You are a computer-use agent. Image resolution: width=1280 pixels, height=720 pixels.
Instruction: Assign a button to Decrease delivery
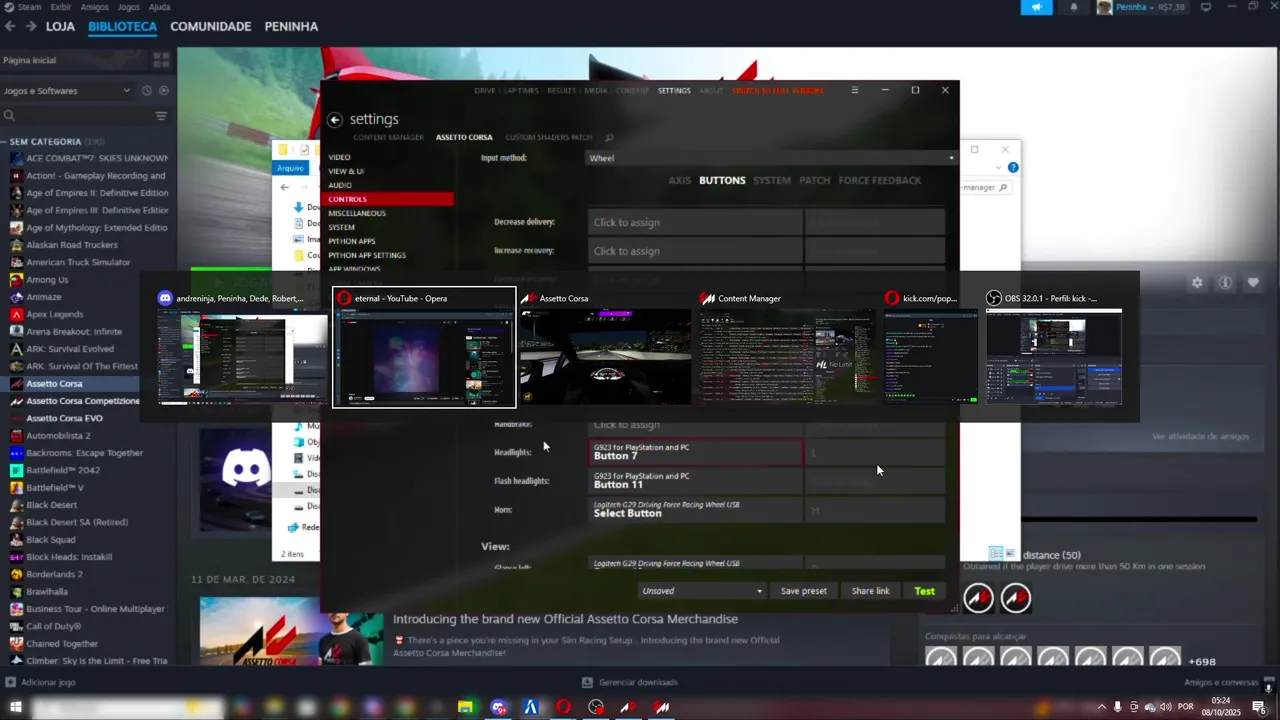[695, 222]
